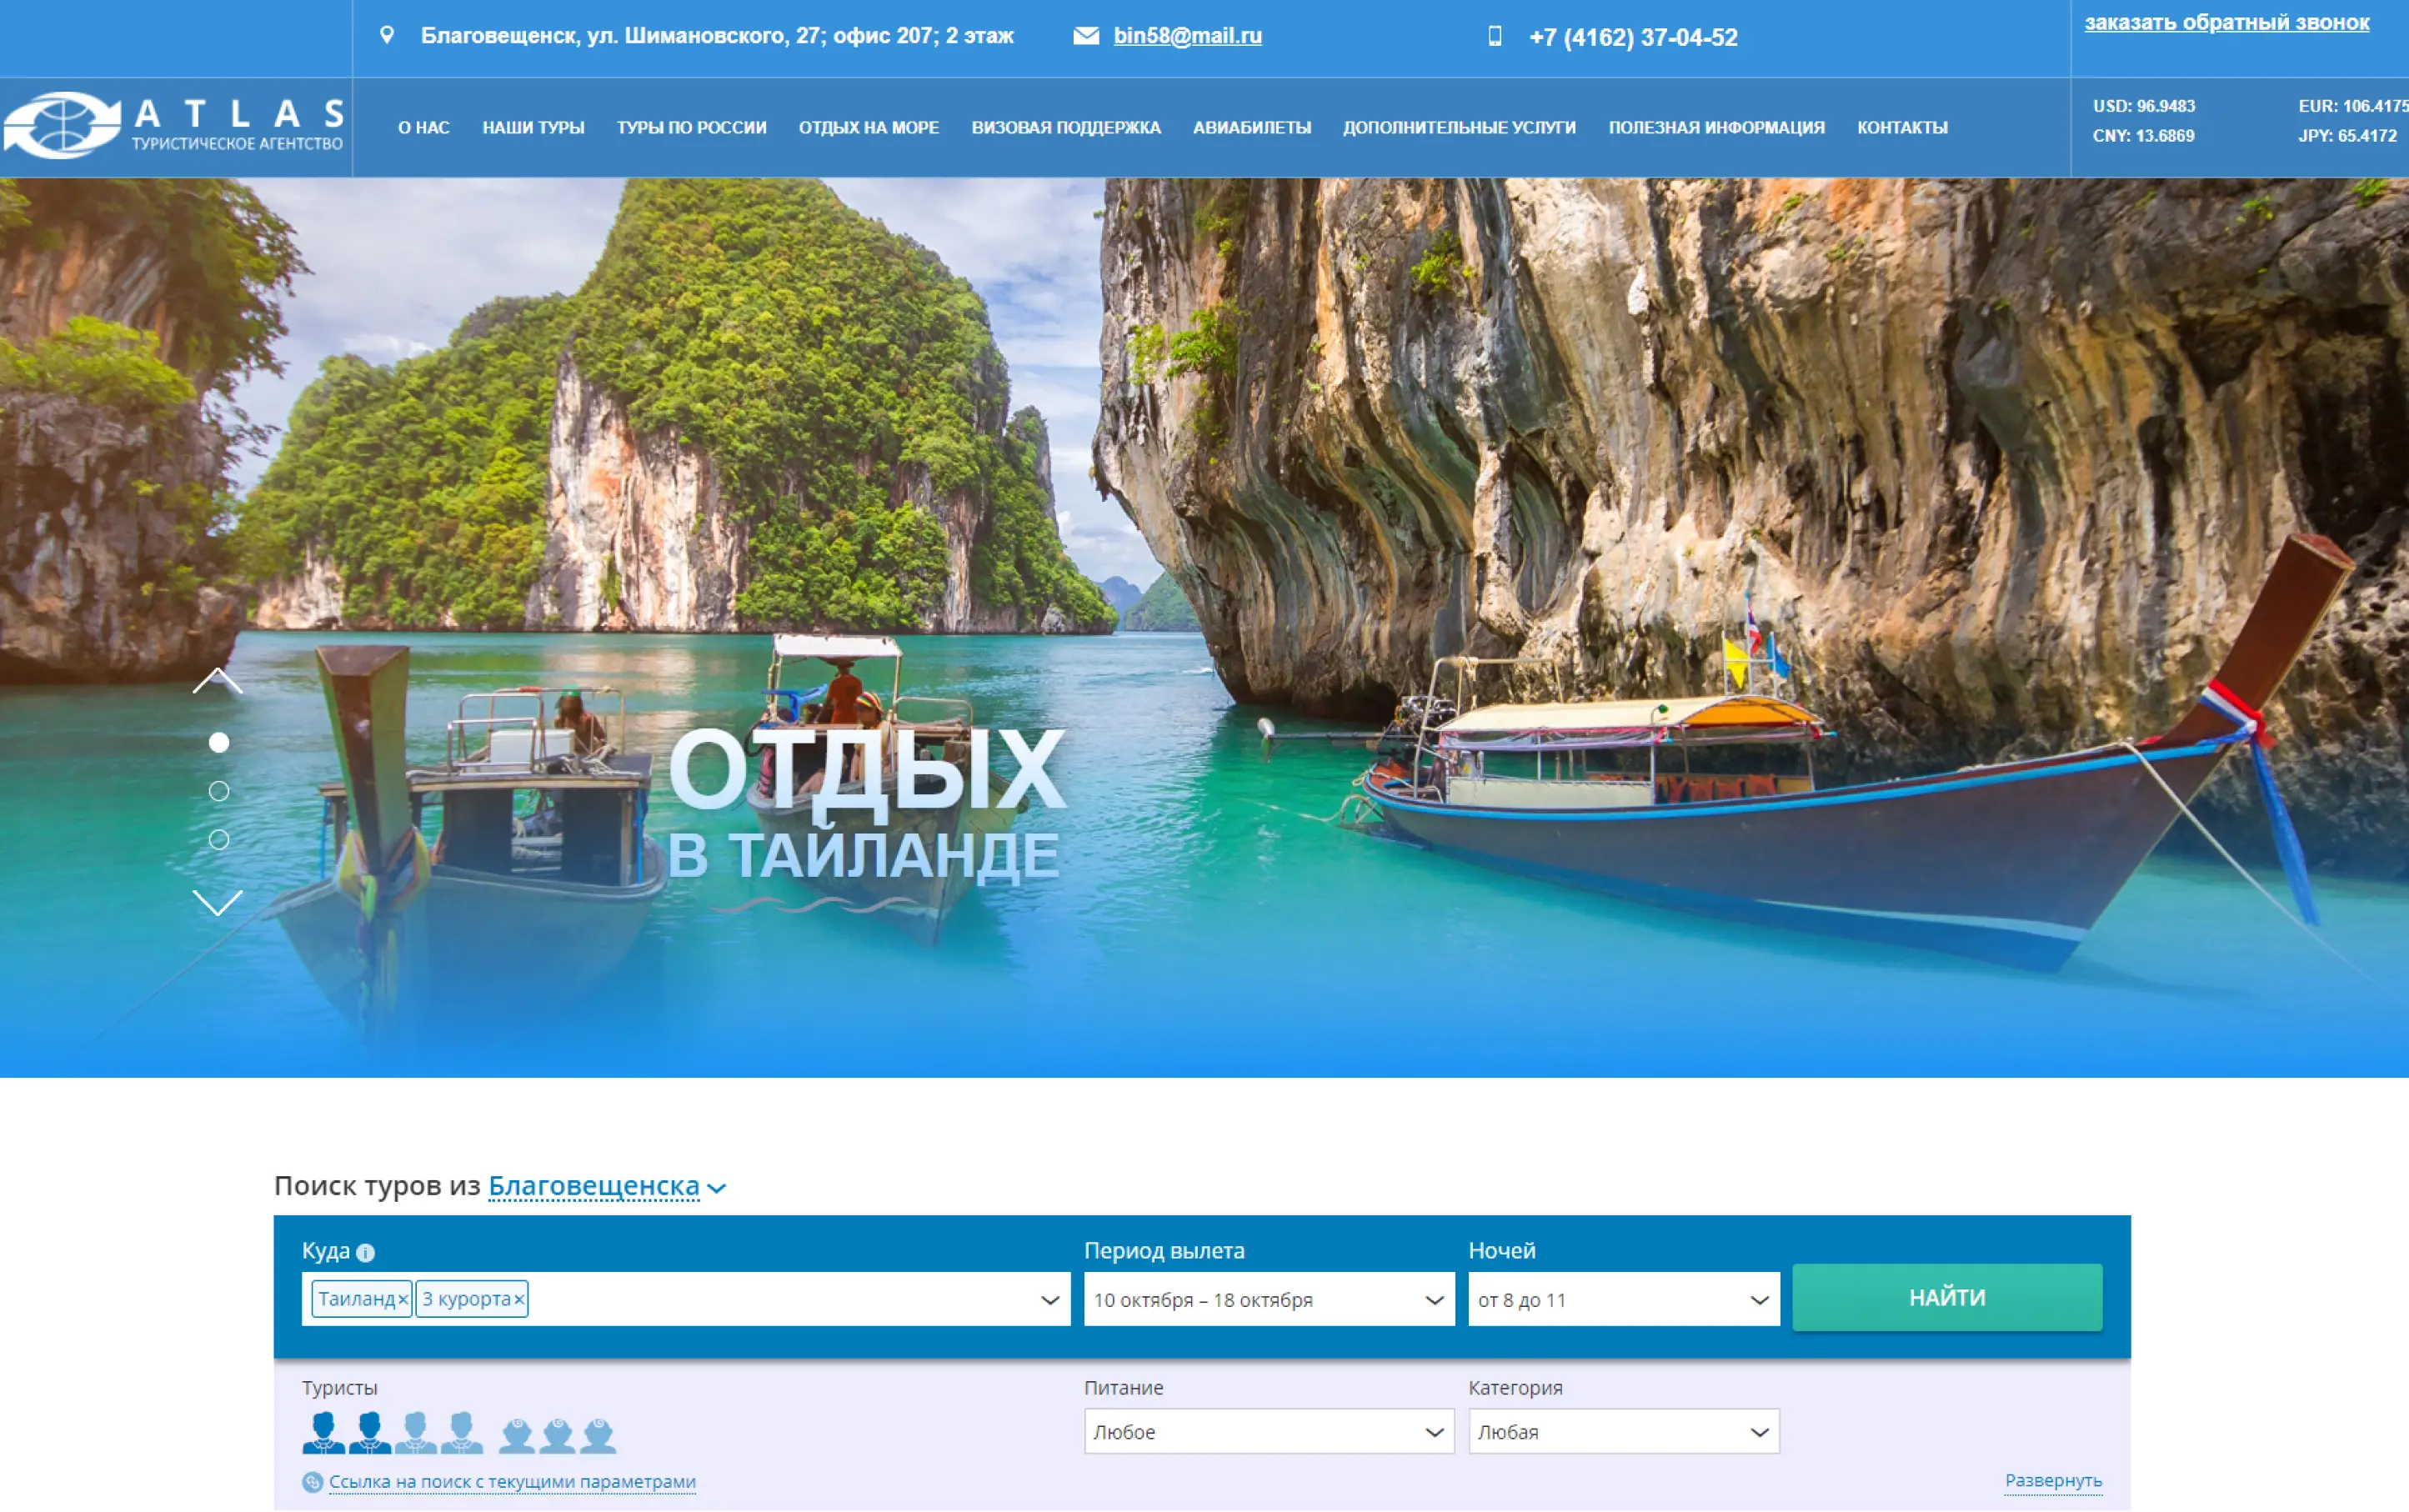The height and width of the screenshot is (1512, 2409).
Task: Add the first child tourist icon
Action: [517, 1435]
